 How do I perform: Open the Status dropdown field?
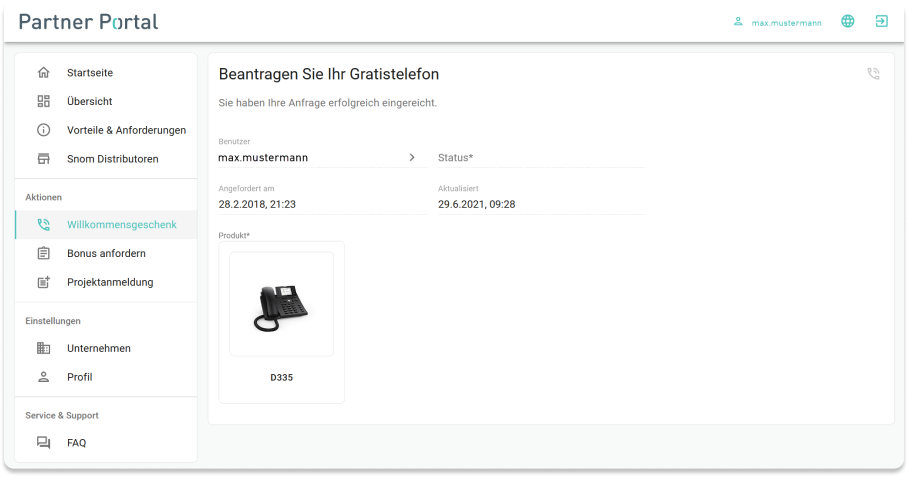(x=541, y=158)
